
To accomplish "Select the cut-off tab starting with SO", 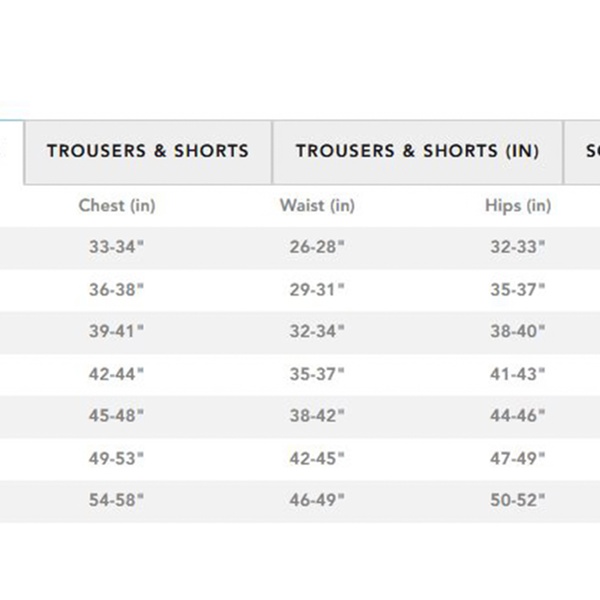I will click(585, 152).
